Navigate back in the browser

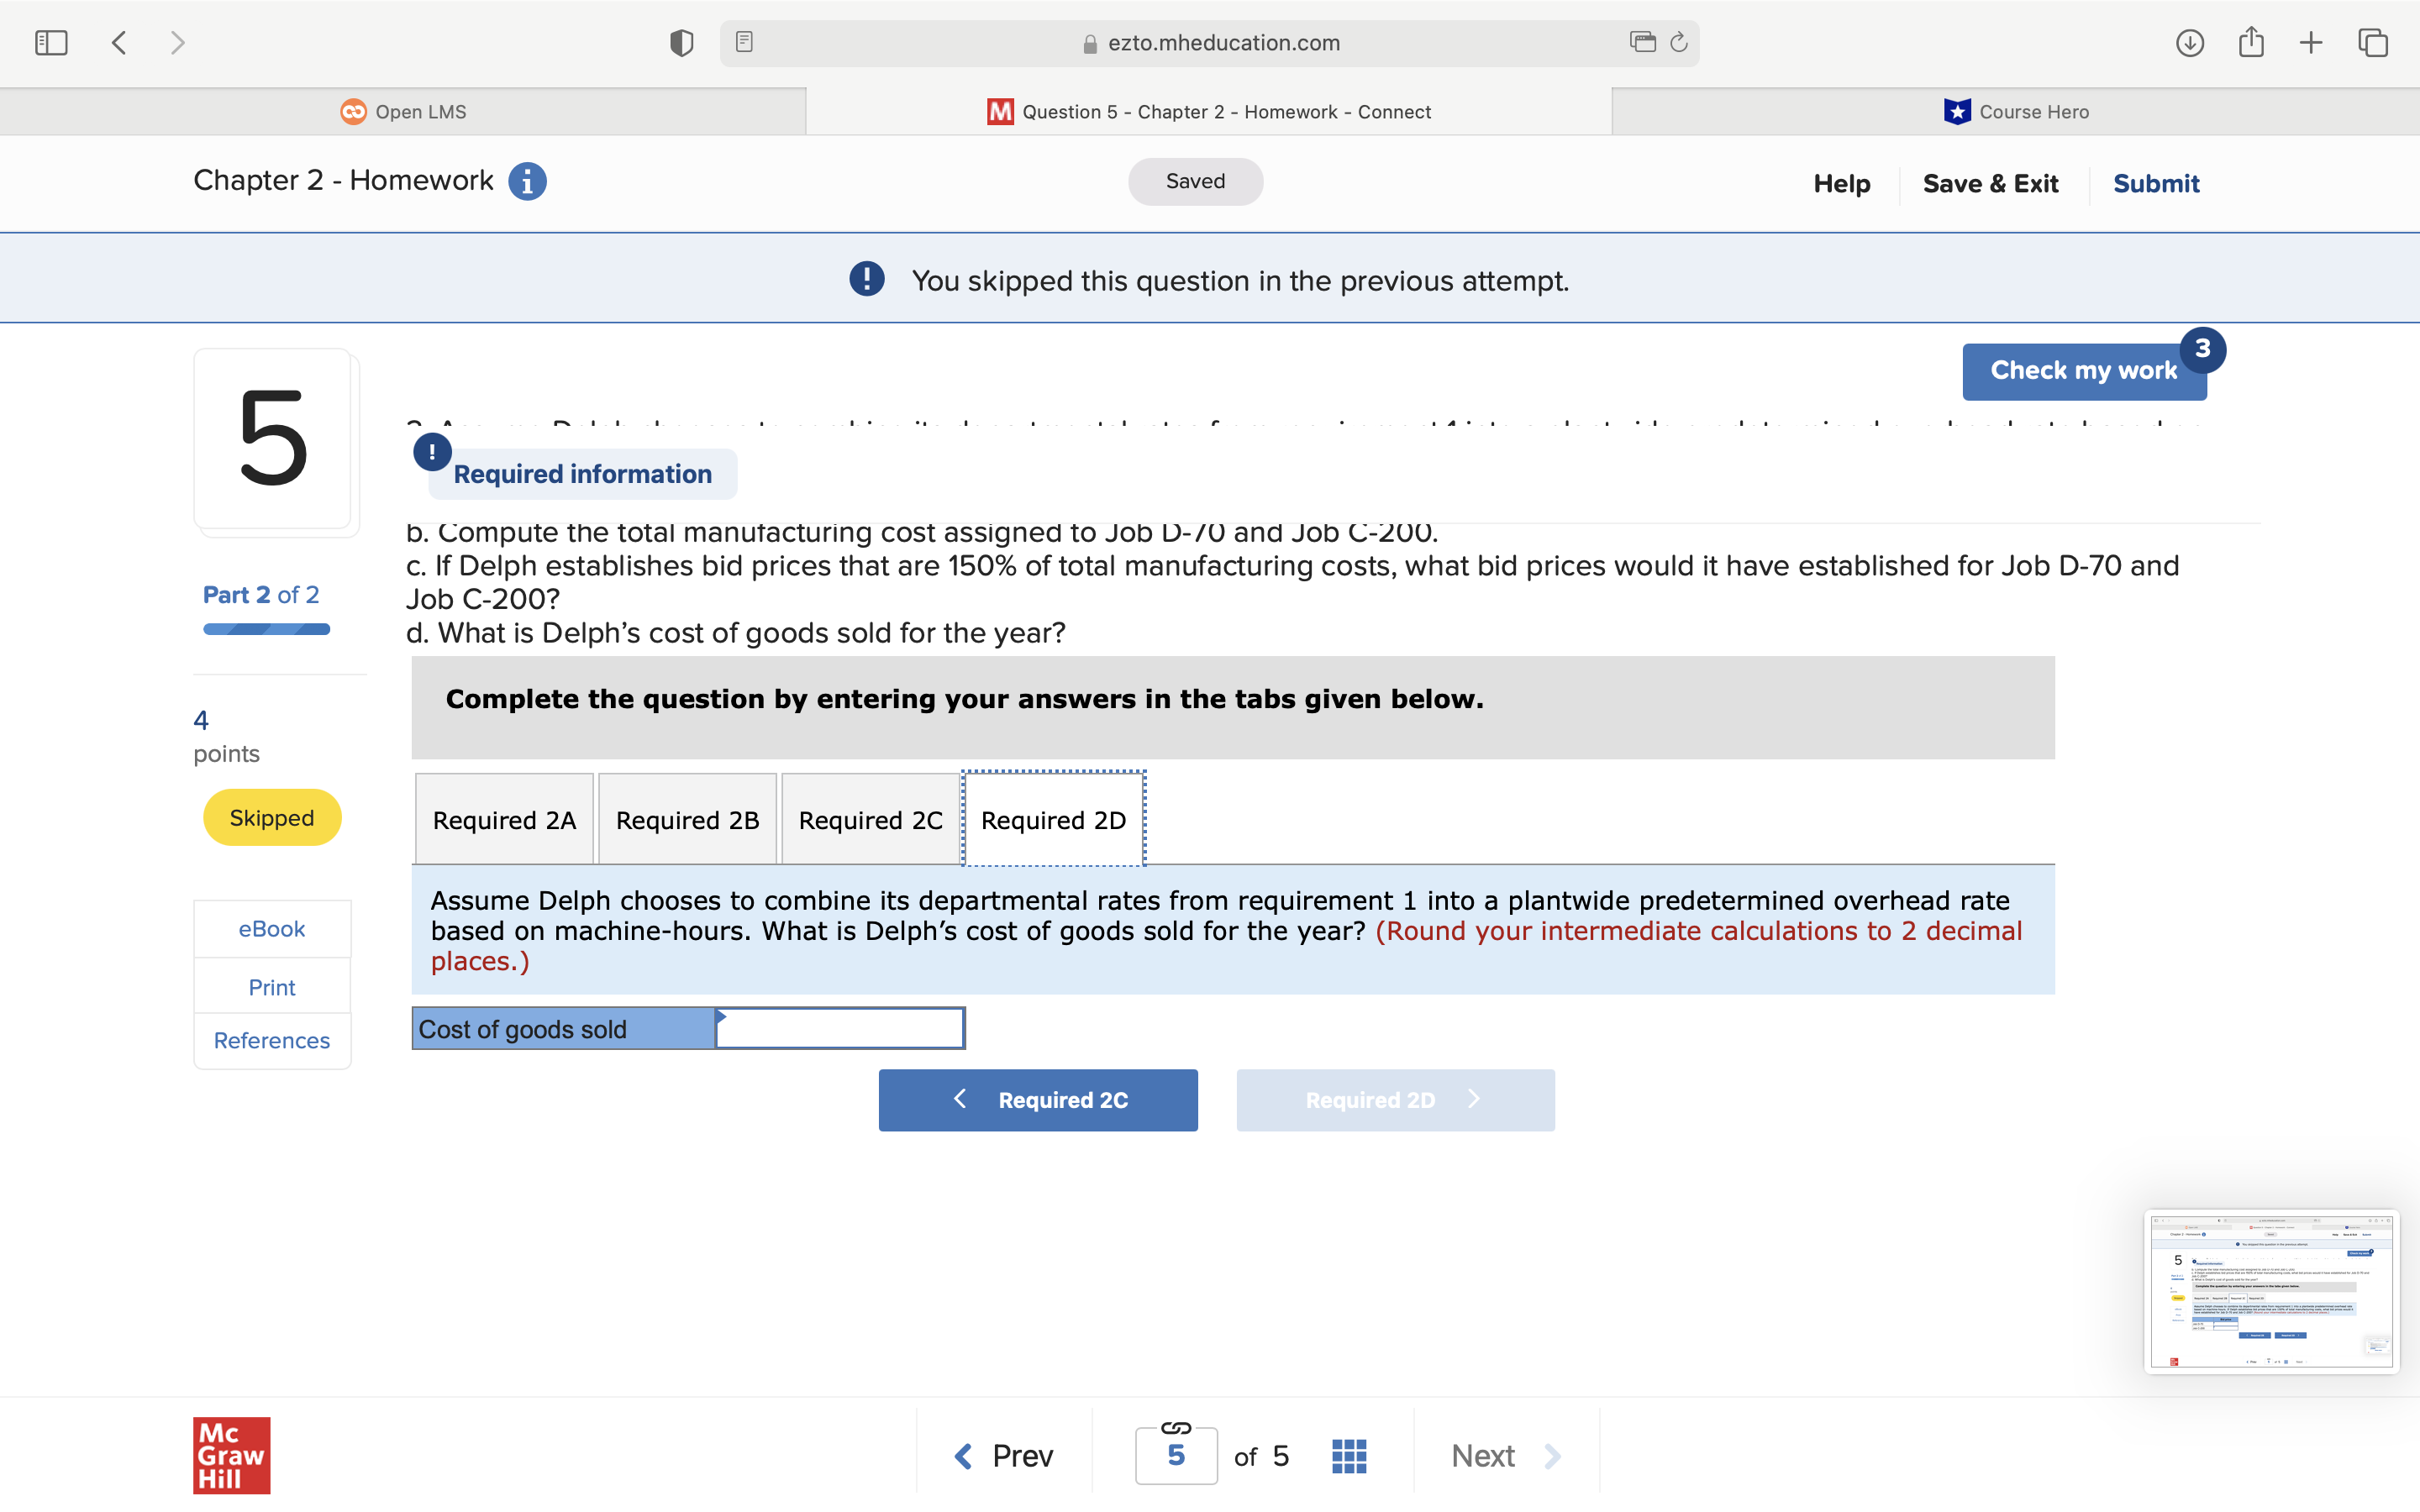click(x=118, y=42)
